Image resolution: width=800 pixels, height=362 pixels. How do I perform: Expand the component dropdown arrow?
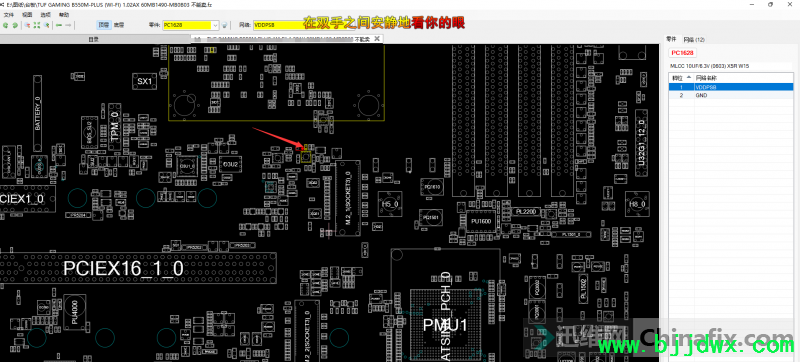(215, 25)
